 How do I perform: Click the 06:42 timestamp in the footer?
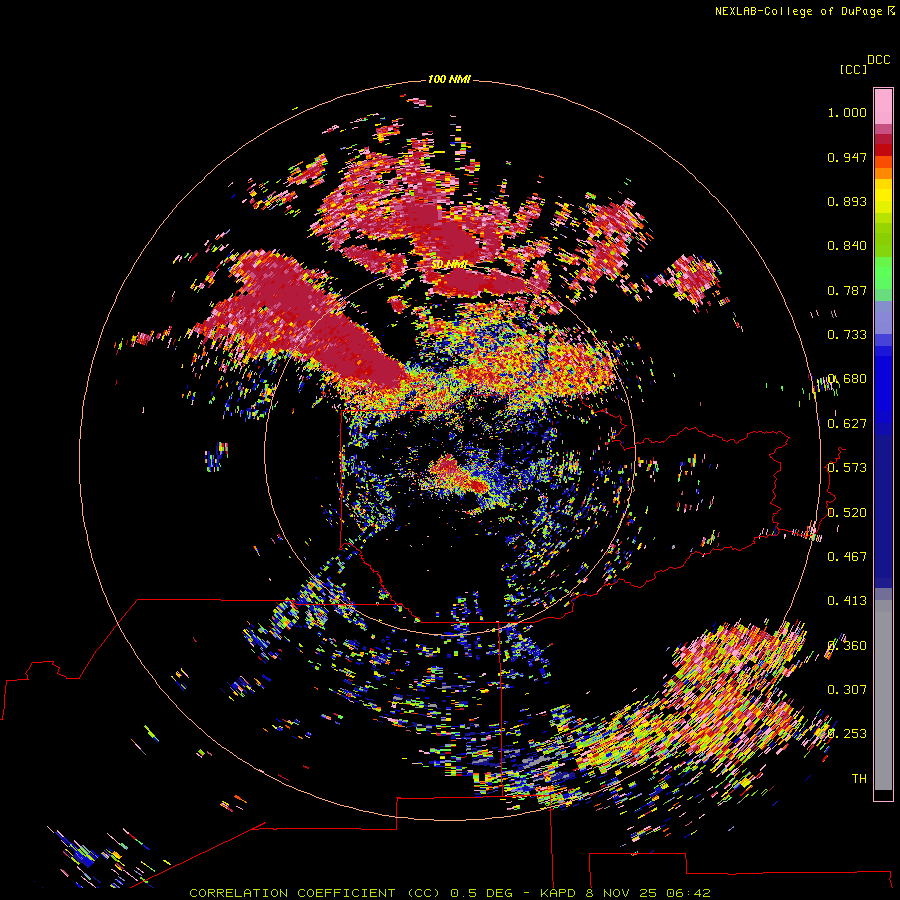click(689, 893)
